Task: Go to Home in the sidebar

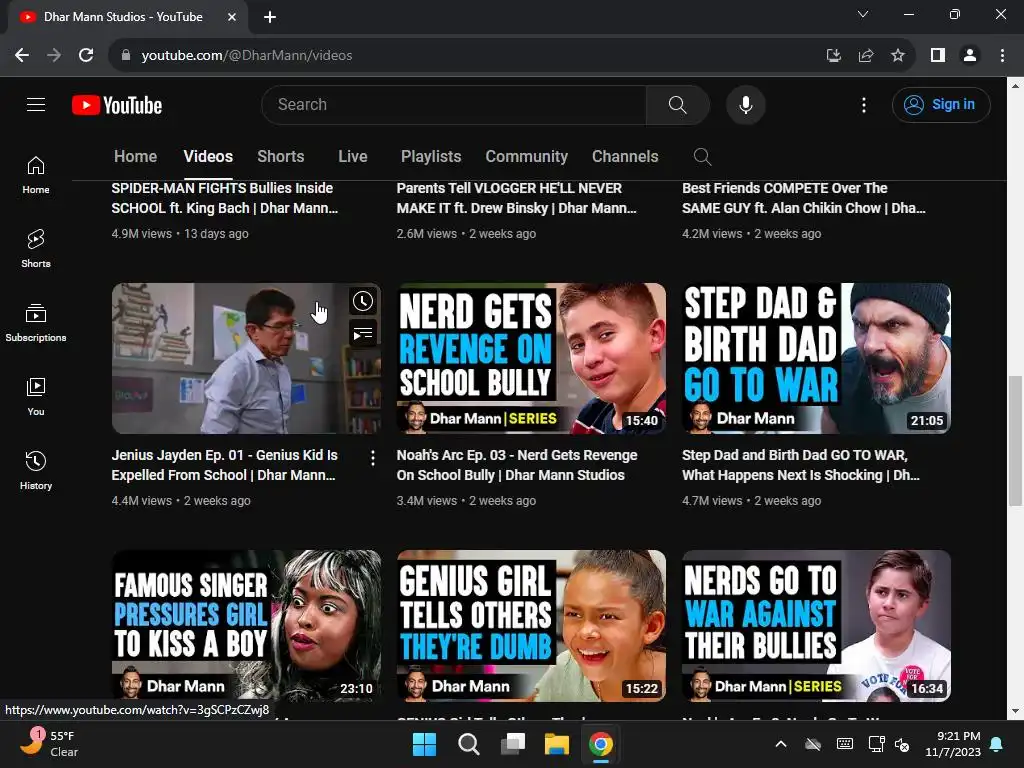Action: (36, 175)
